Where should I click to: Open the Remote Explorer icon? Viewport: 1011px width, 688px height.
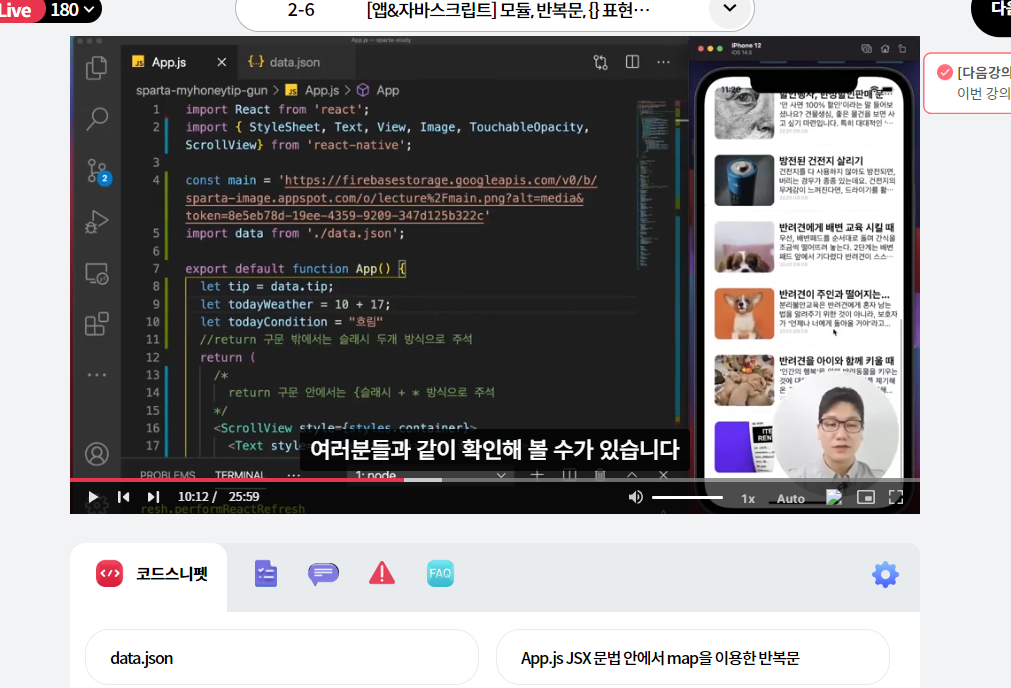(x=96, y=273)
